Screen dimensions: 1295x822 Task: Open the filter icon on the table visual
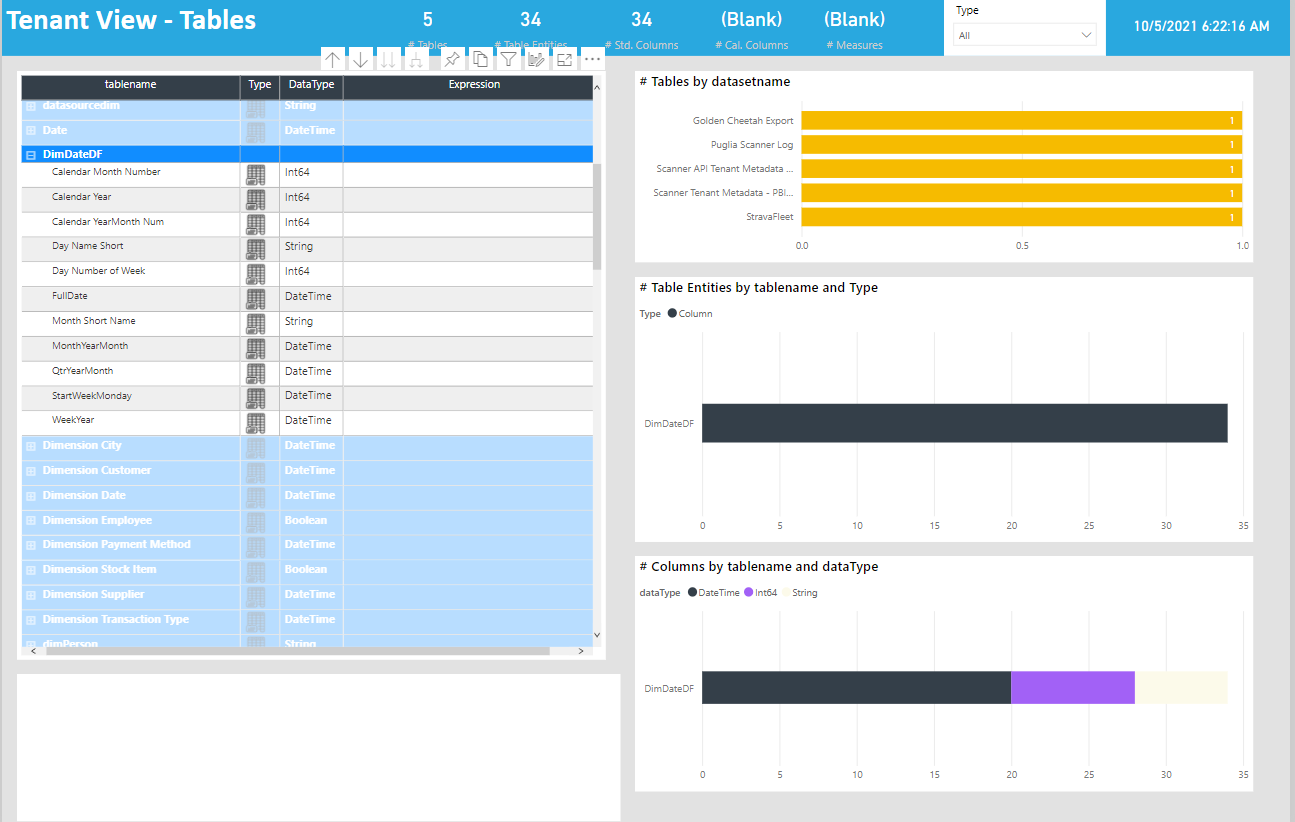(508, 58)
